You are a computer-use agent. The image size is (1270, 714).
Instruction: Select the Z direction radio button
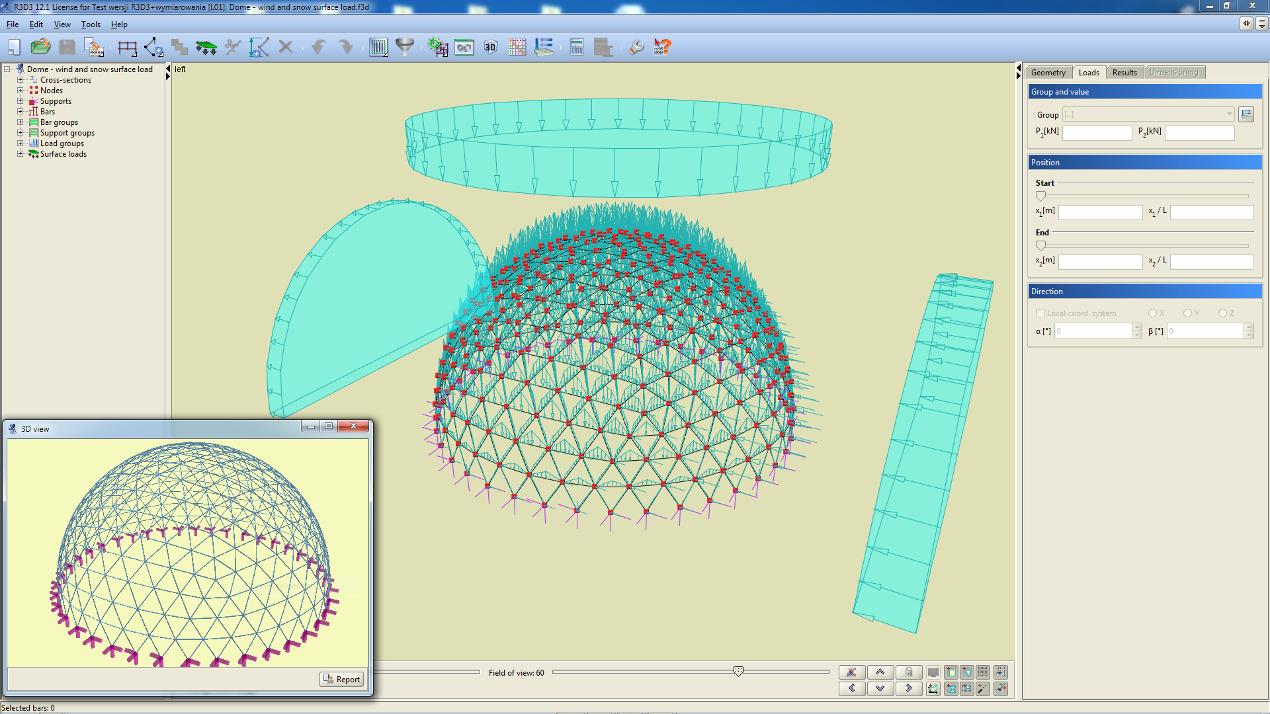(1223, 313)
